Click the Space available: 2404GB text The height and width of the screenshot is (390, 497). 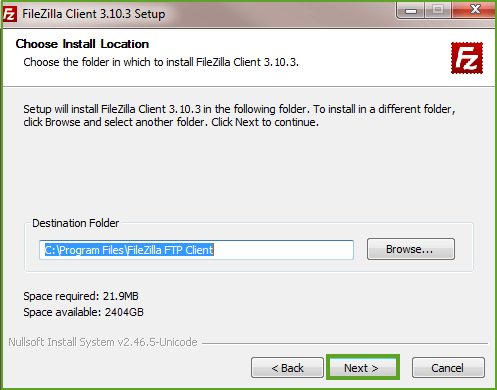tap(83, 312)
